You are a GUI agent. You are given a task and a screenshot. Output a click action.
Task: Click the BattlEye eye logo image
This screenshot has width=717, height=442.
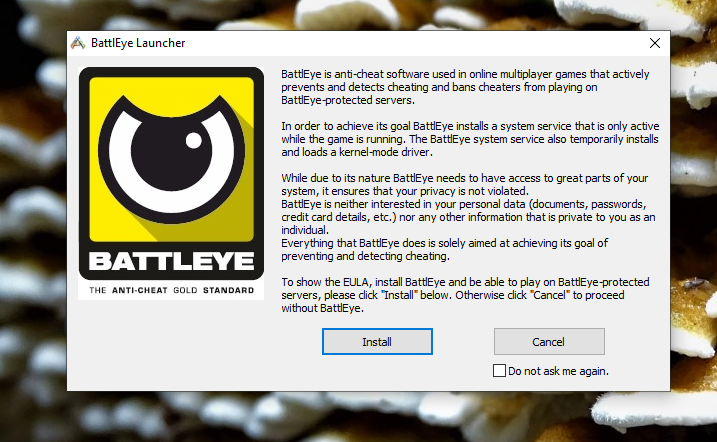click(x=171, y=183)
